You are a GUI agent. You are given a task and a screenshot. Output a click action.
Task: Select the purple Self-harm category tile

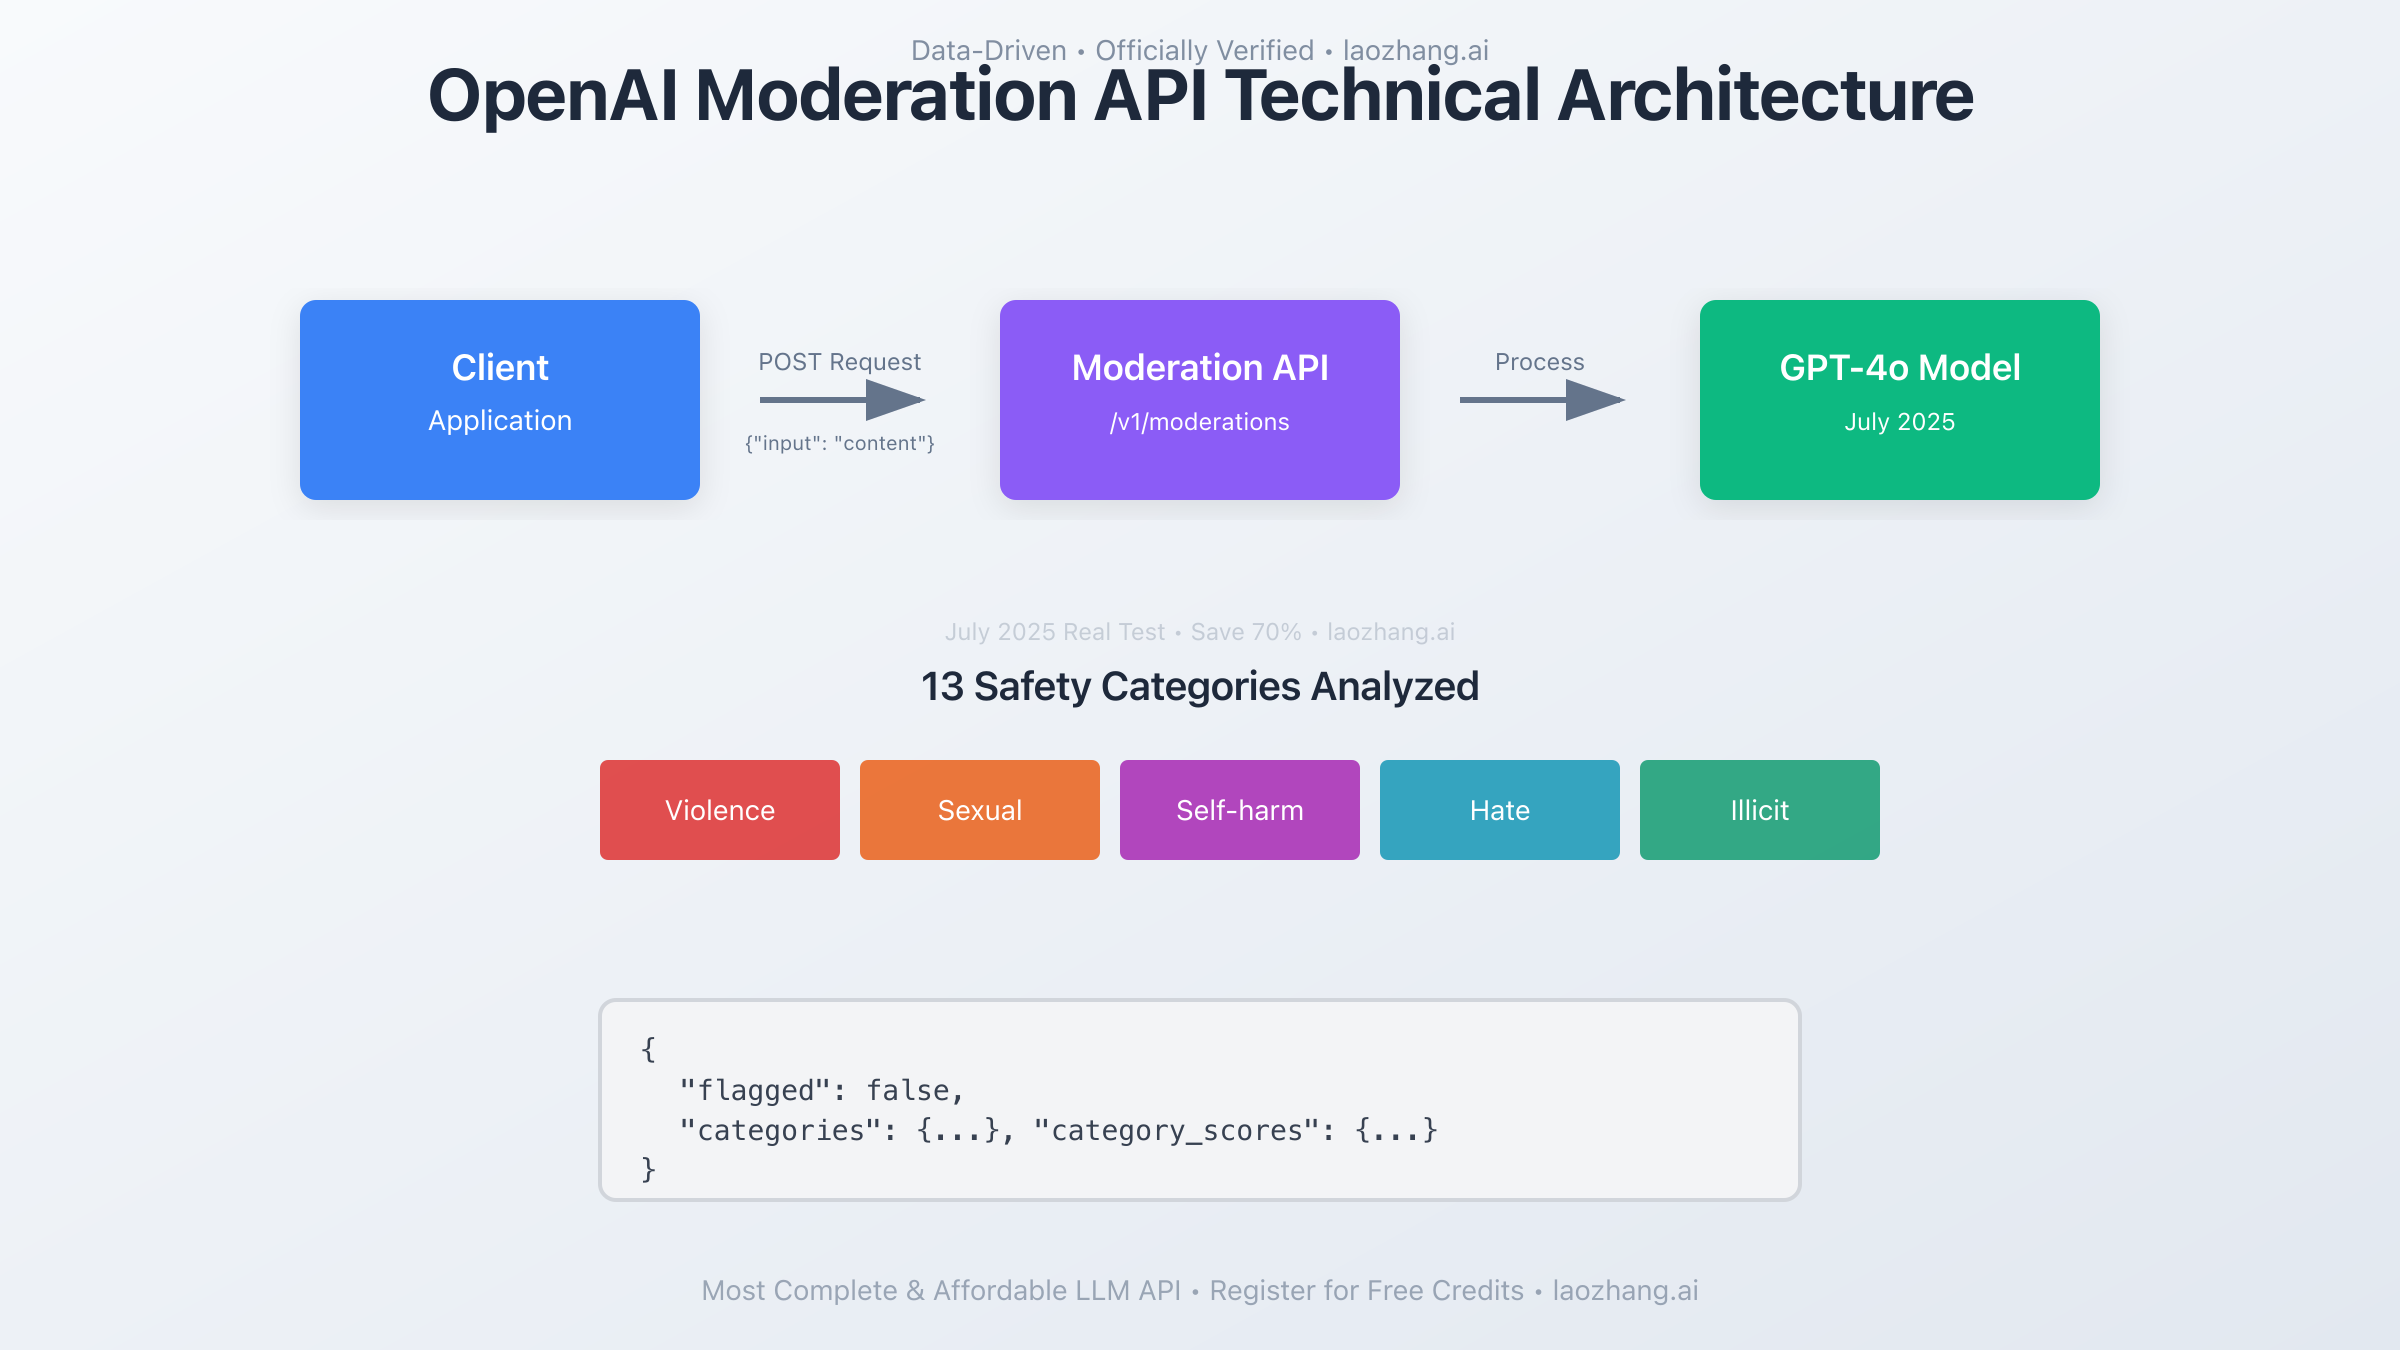click(x=1240, y=810)
